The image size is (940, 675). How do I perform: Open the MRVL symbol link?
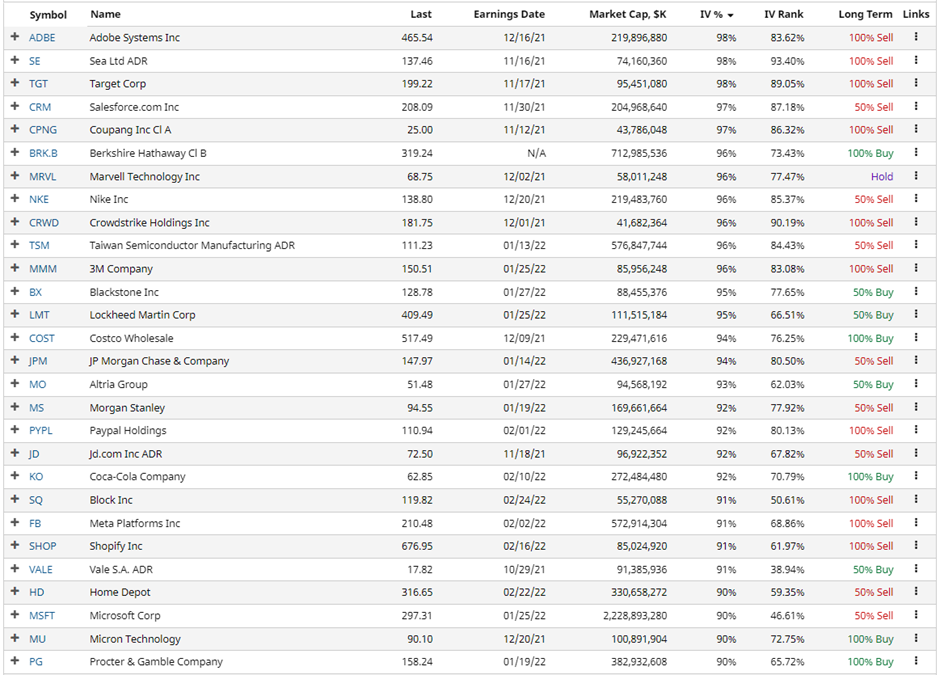40,176
